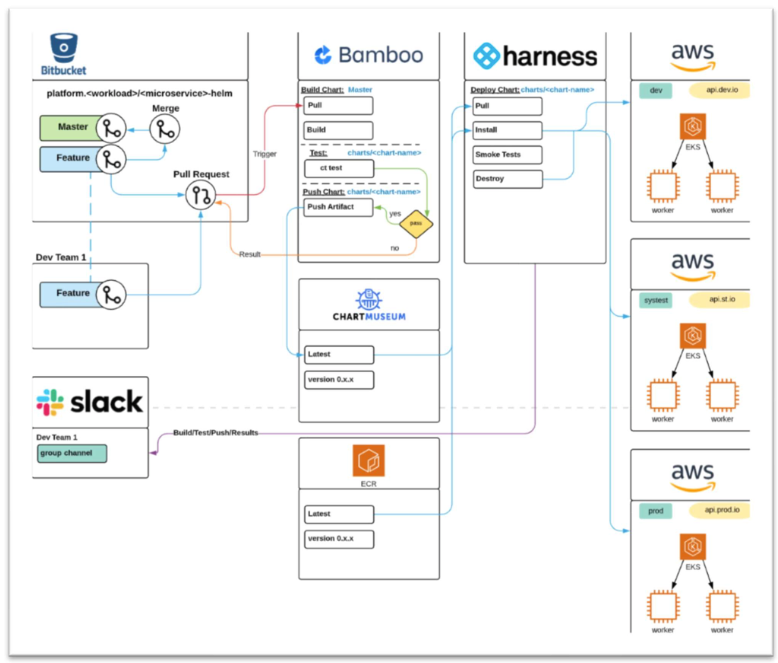The image size is (778, 663).
Task: Click the Dev Team 1 label under Slack
Action: [57, 437]
